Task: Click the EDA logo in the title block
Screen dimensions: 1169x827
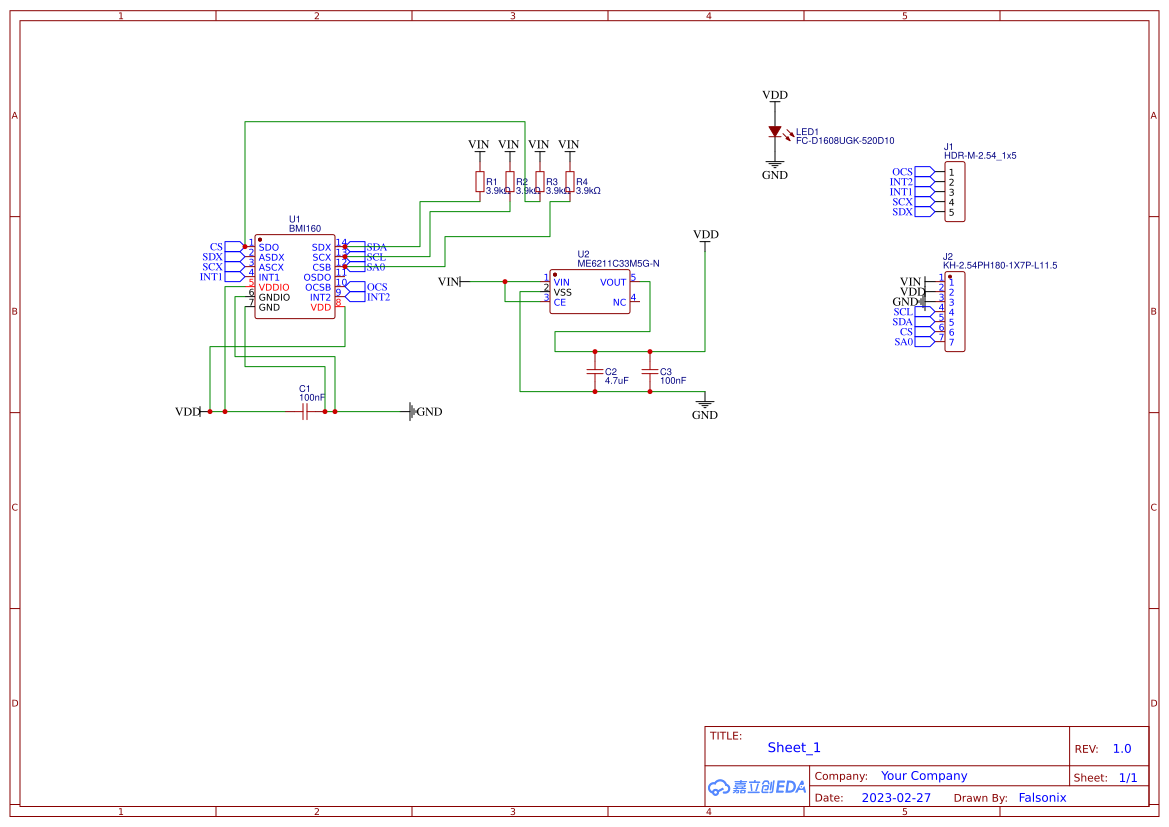Action: point(757,787)
